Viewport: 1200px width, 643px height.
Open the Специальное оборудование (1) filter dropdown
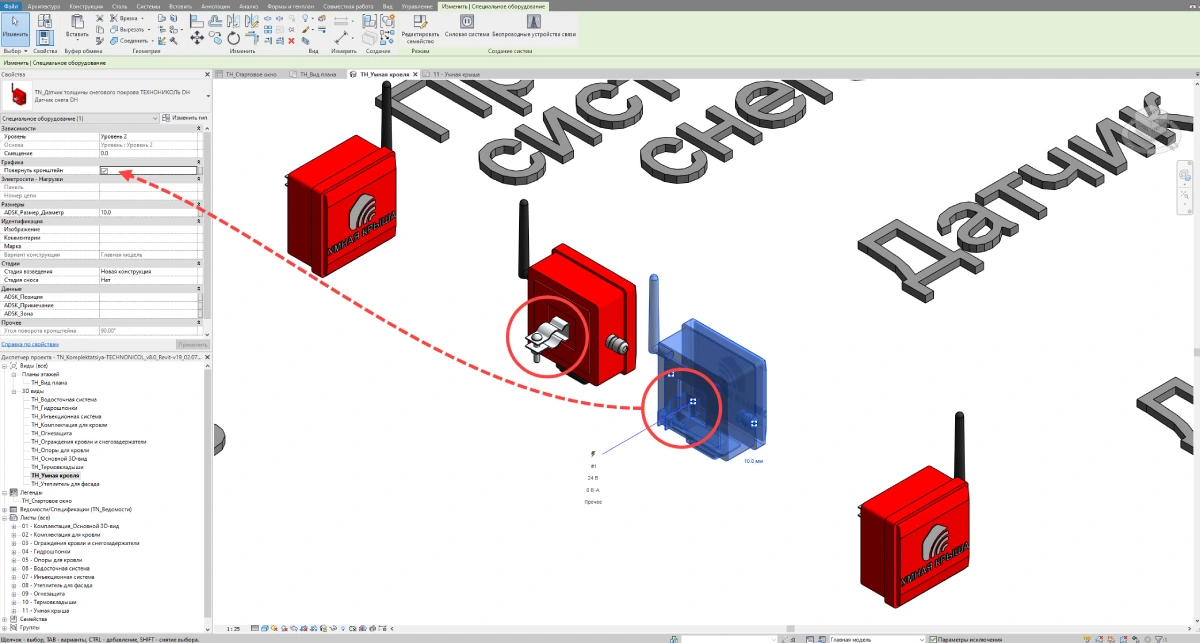tap(156, 118)
